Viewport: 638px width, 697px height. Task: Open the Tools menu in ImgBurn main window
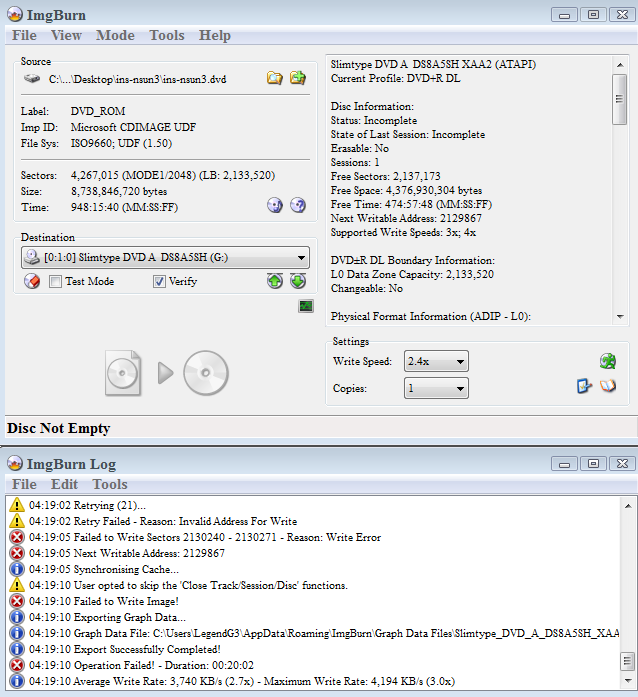pyautogui.click(x=167, y=35)
